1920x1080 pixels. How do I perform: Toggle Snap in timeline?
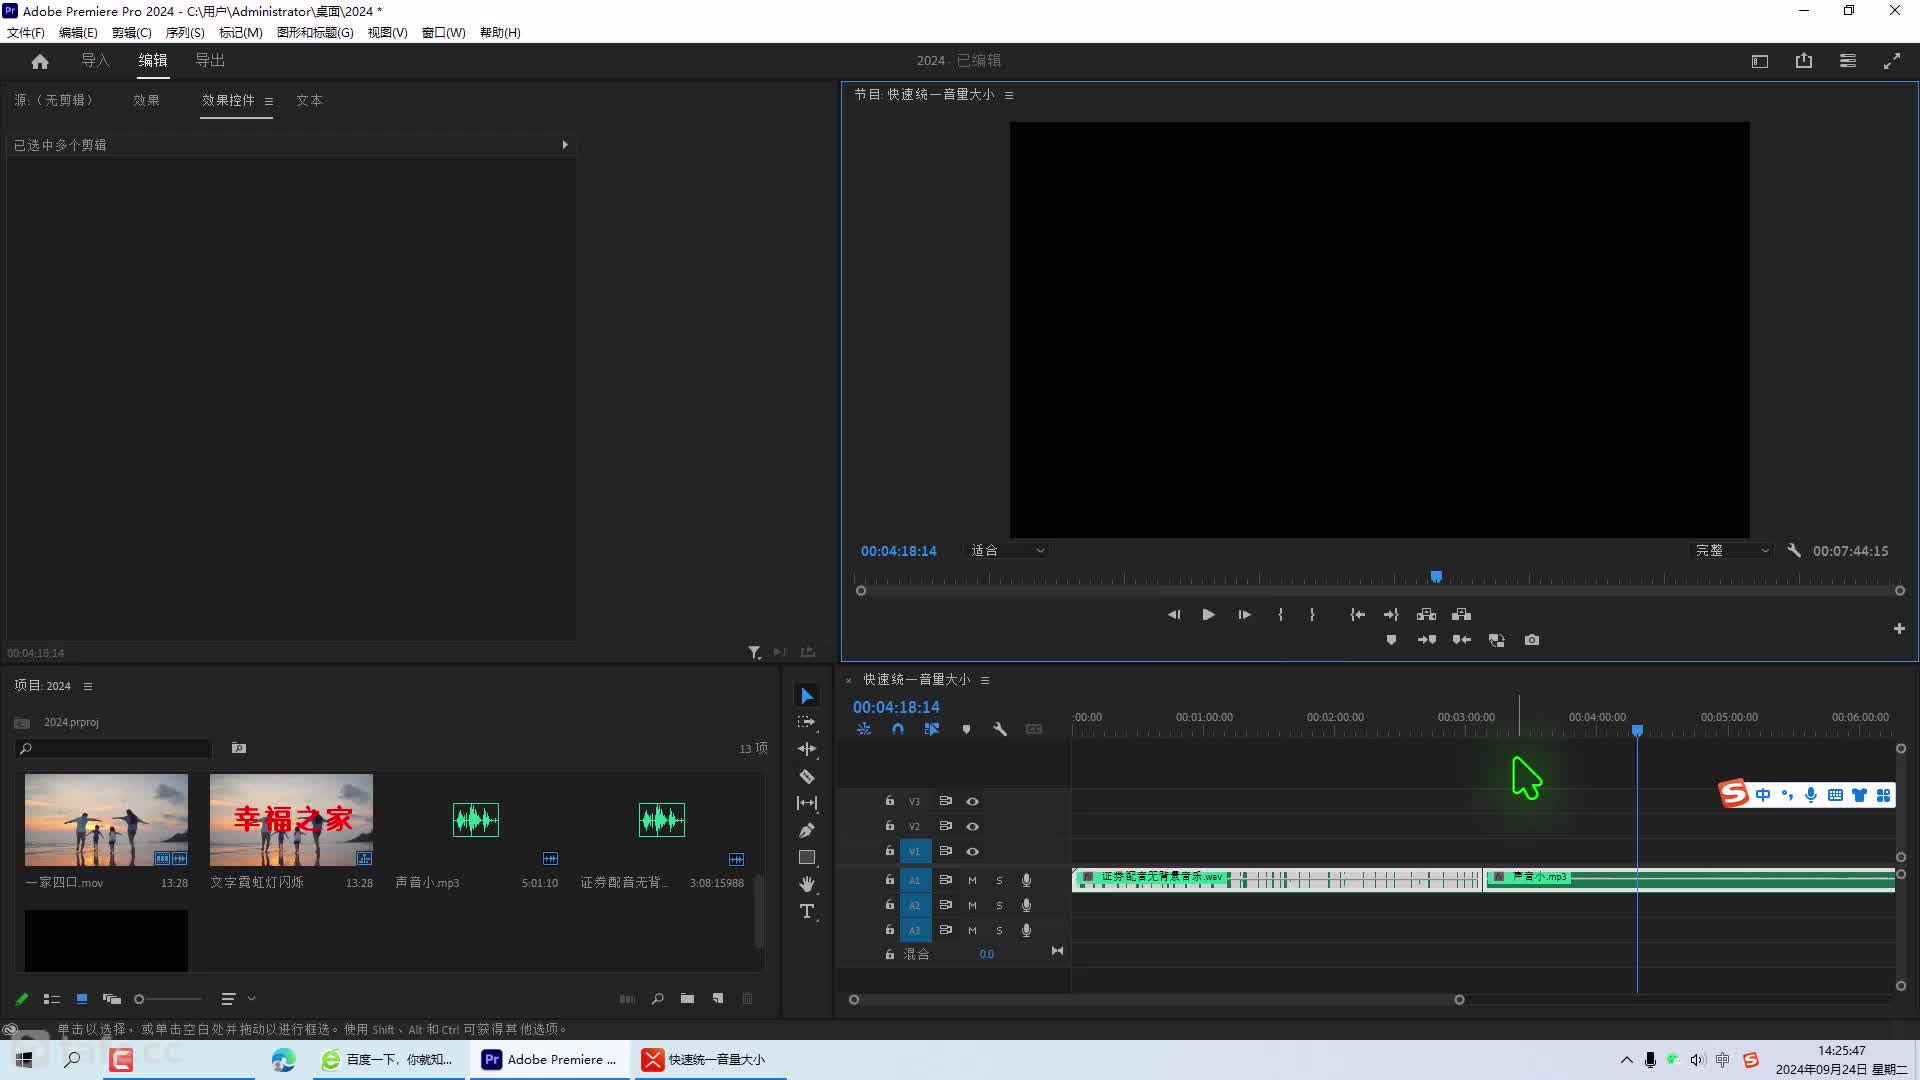[898, 729]
